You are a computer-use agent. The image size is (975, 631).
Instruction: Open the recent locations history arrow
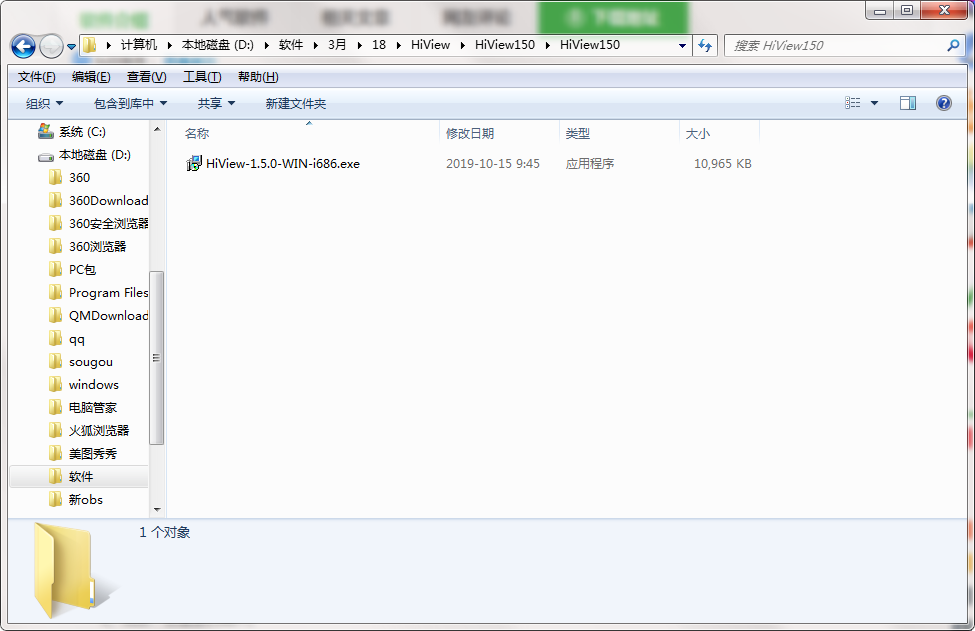[x=72, y=47]
